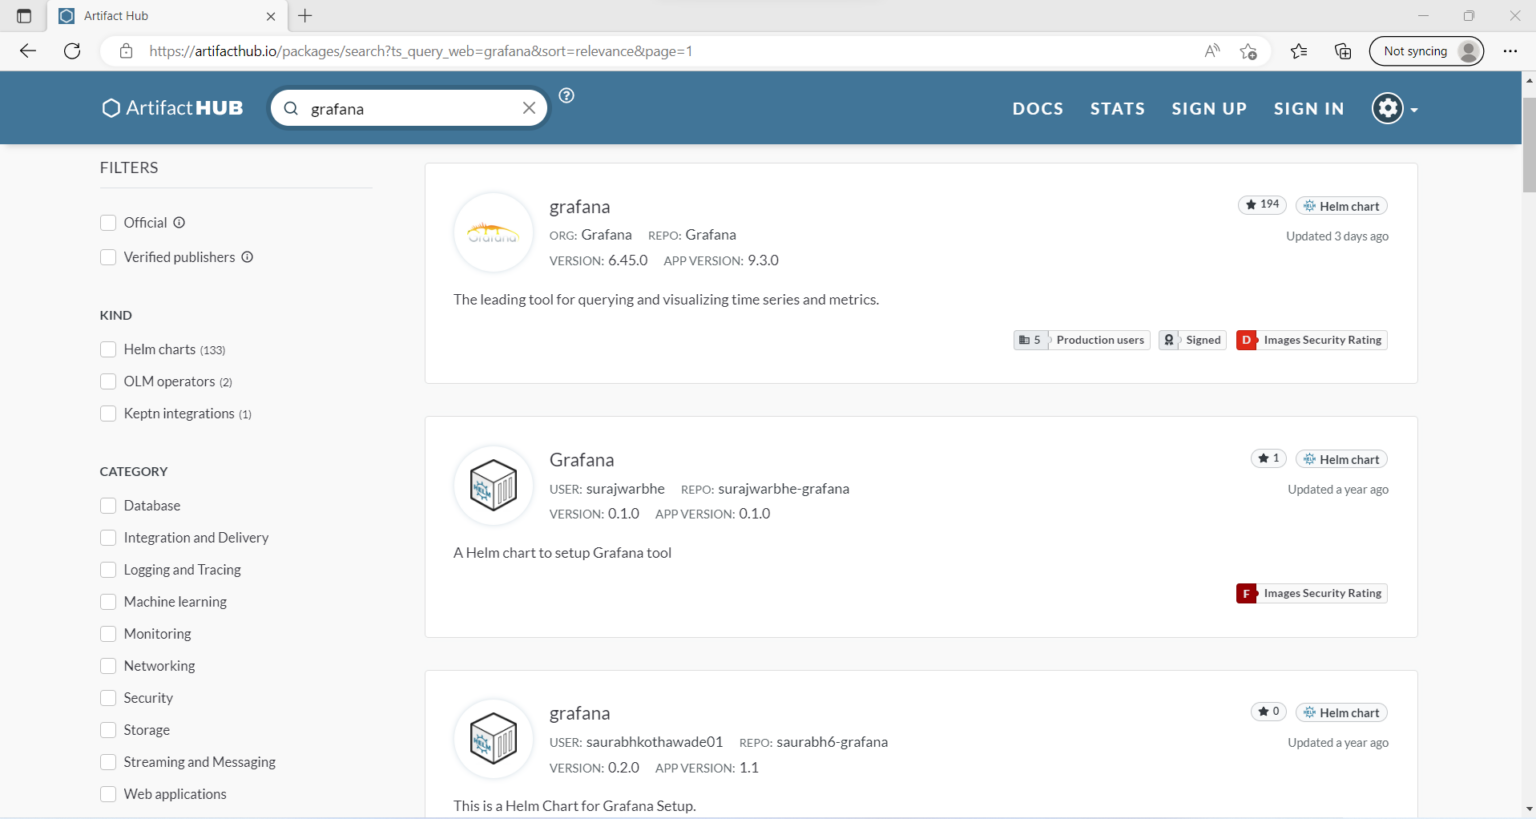1536x819 pixels.
Task: Open the search tips help icon
Action: (x=566, y=95)
